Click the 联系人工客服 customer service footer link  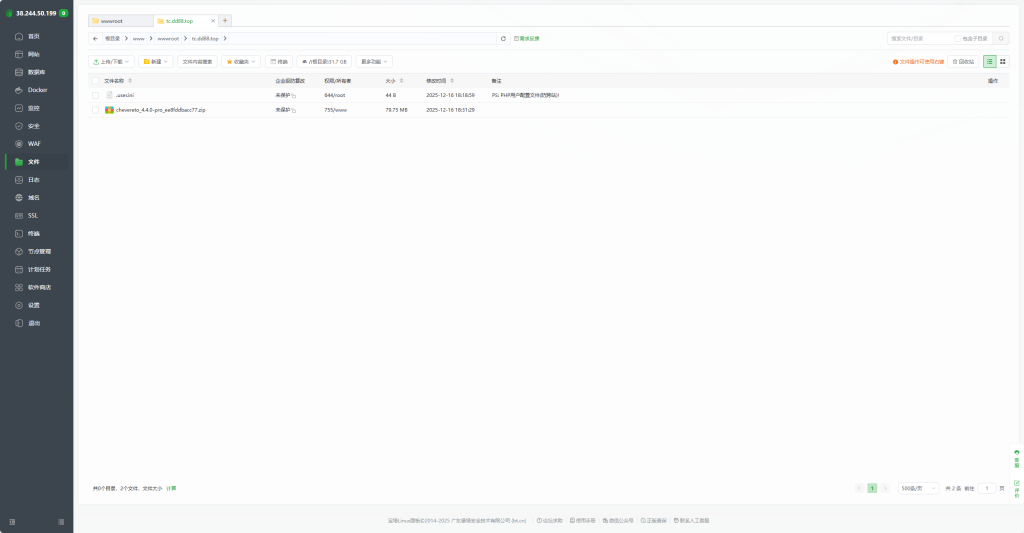(x=692, y=521)
